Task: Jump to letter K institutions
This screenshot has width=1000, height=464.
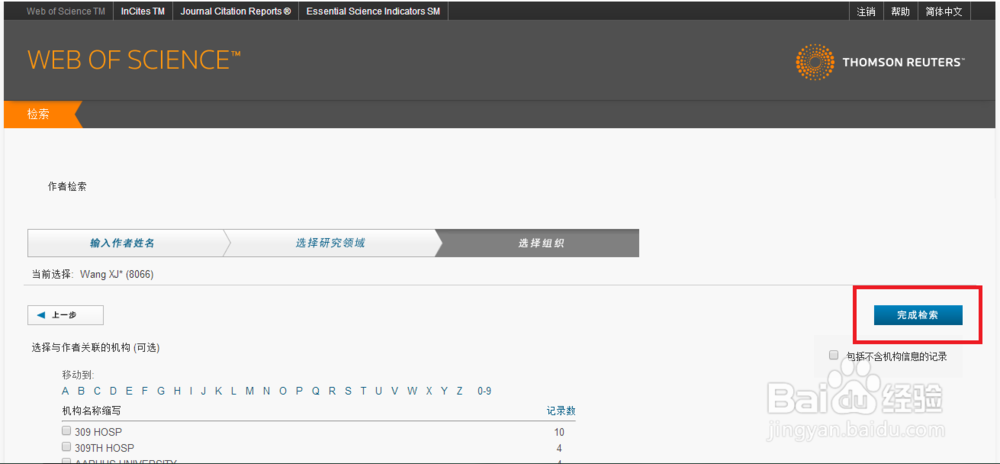Action: 218,391
